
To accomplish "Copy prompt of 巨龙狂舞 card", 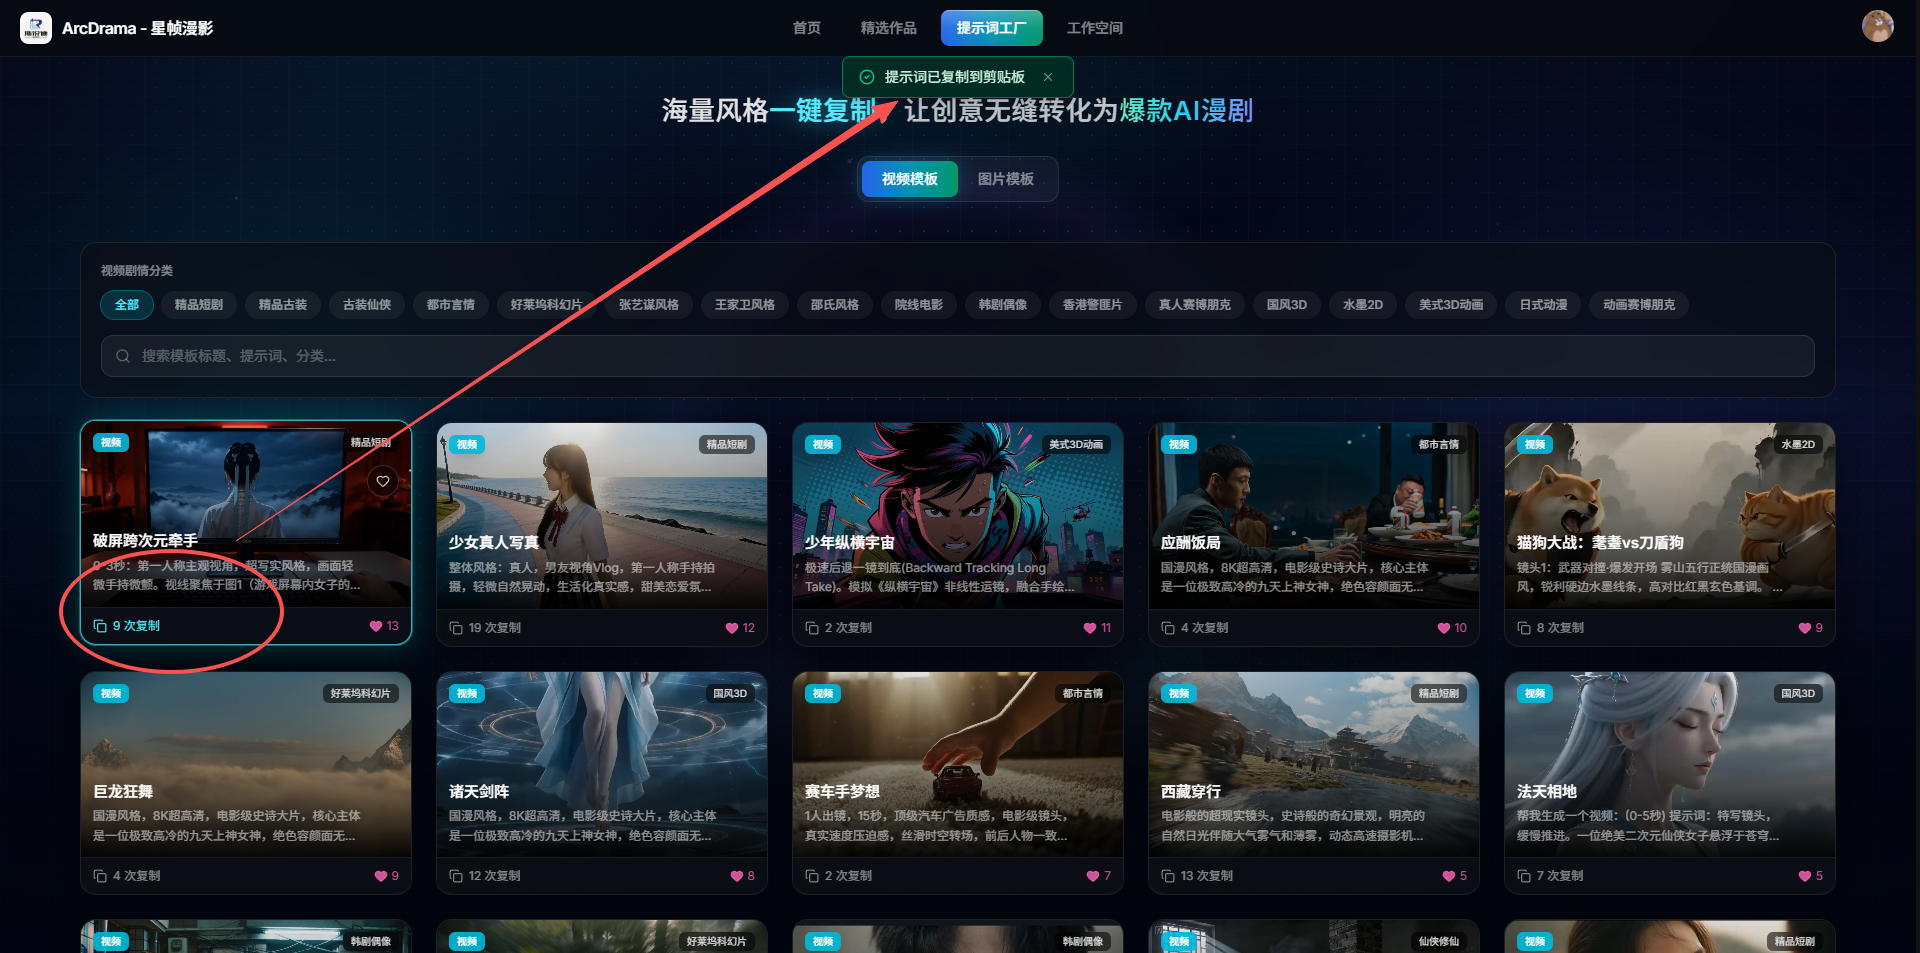I will coord(127,876).
